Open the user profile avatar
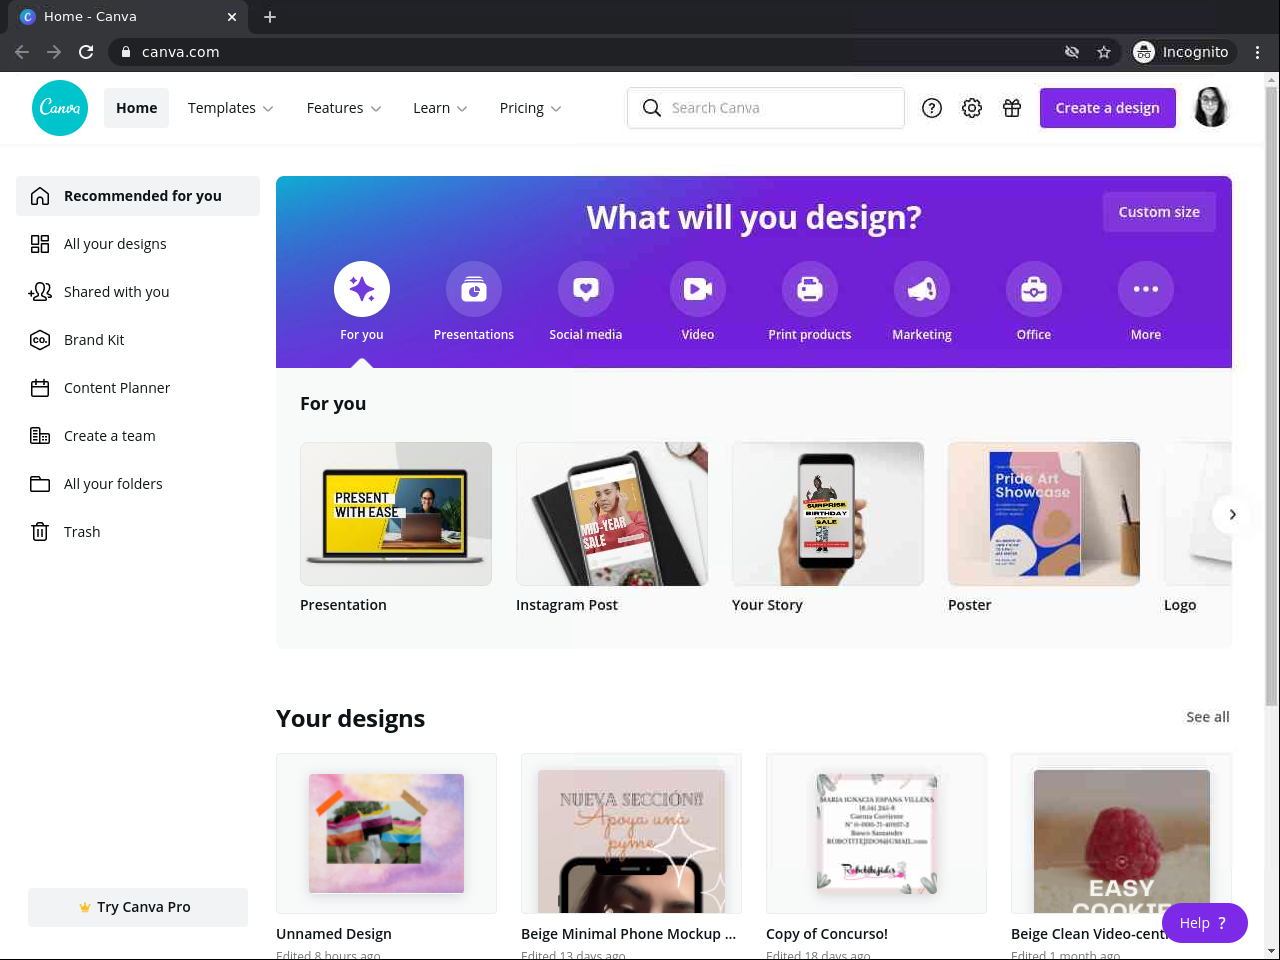This screenshot has width=1280, height=960. [x=1211, y=108]
